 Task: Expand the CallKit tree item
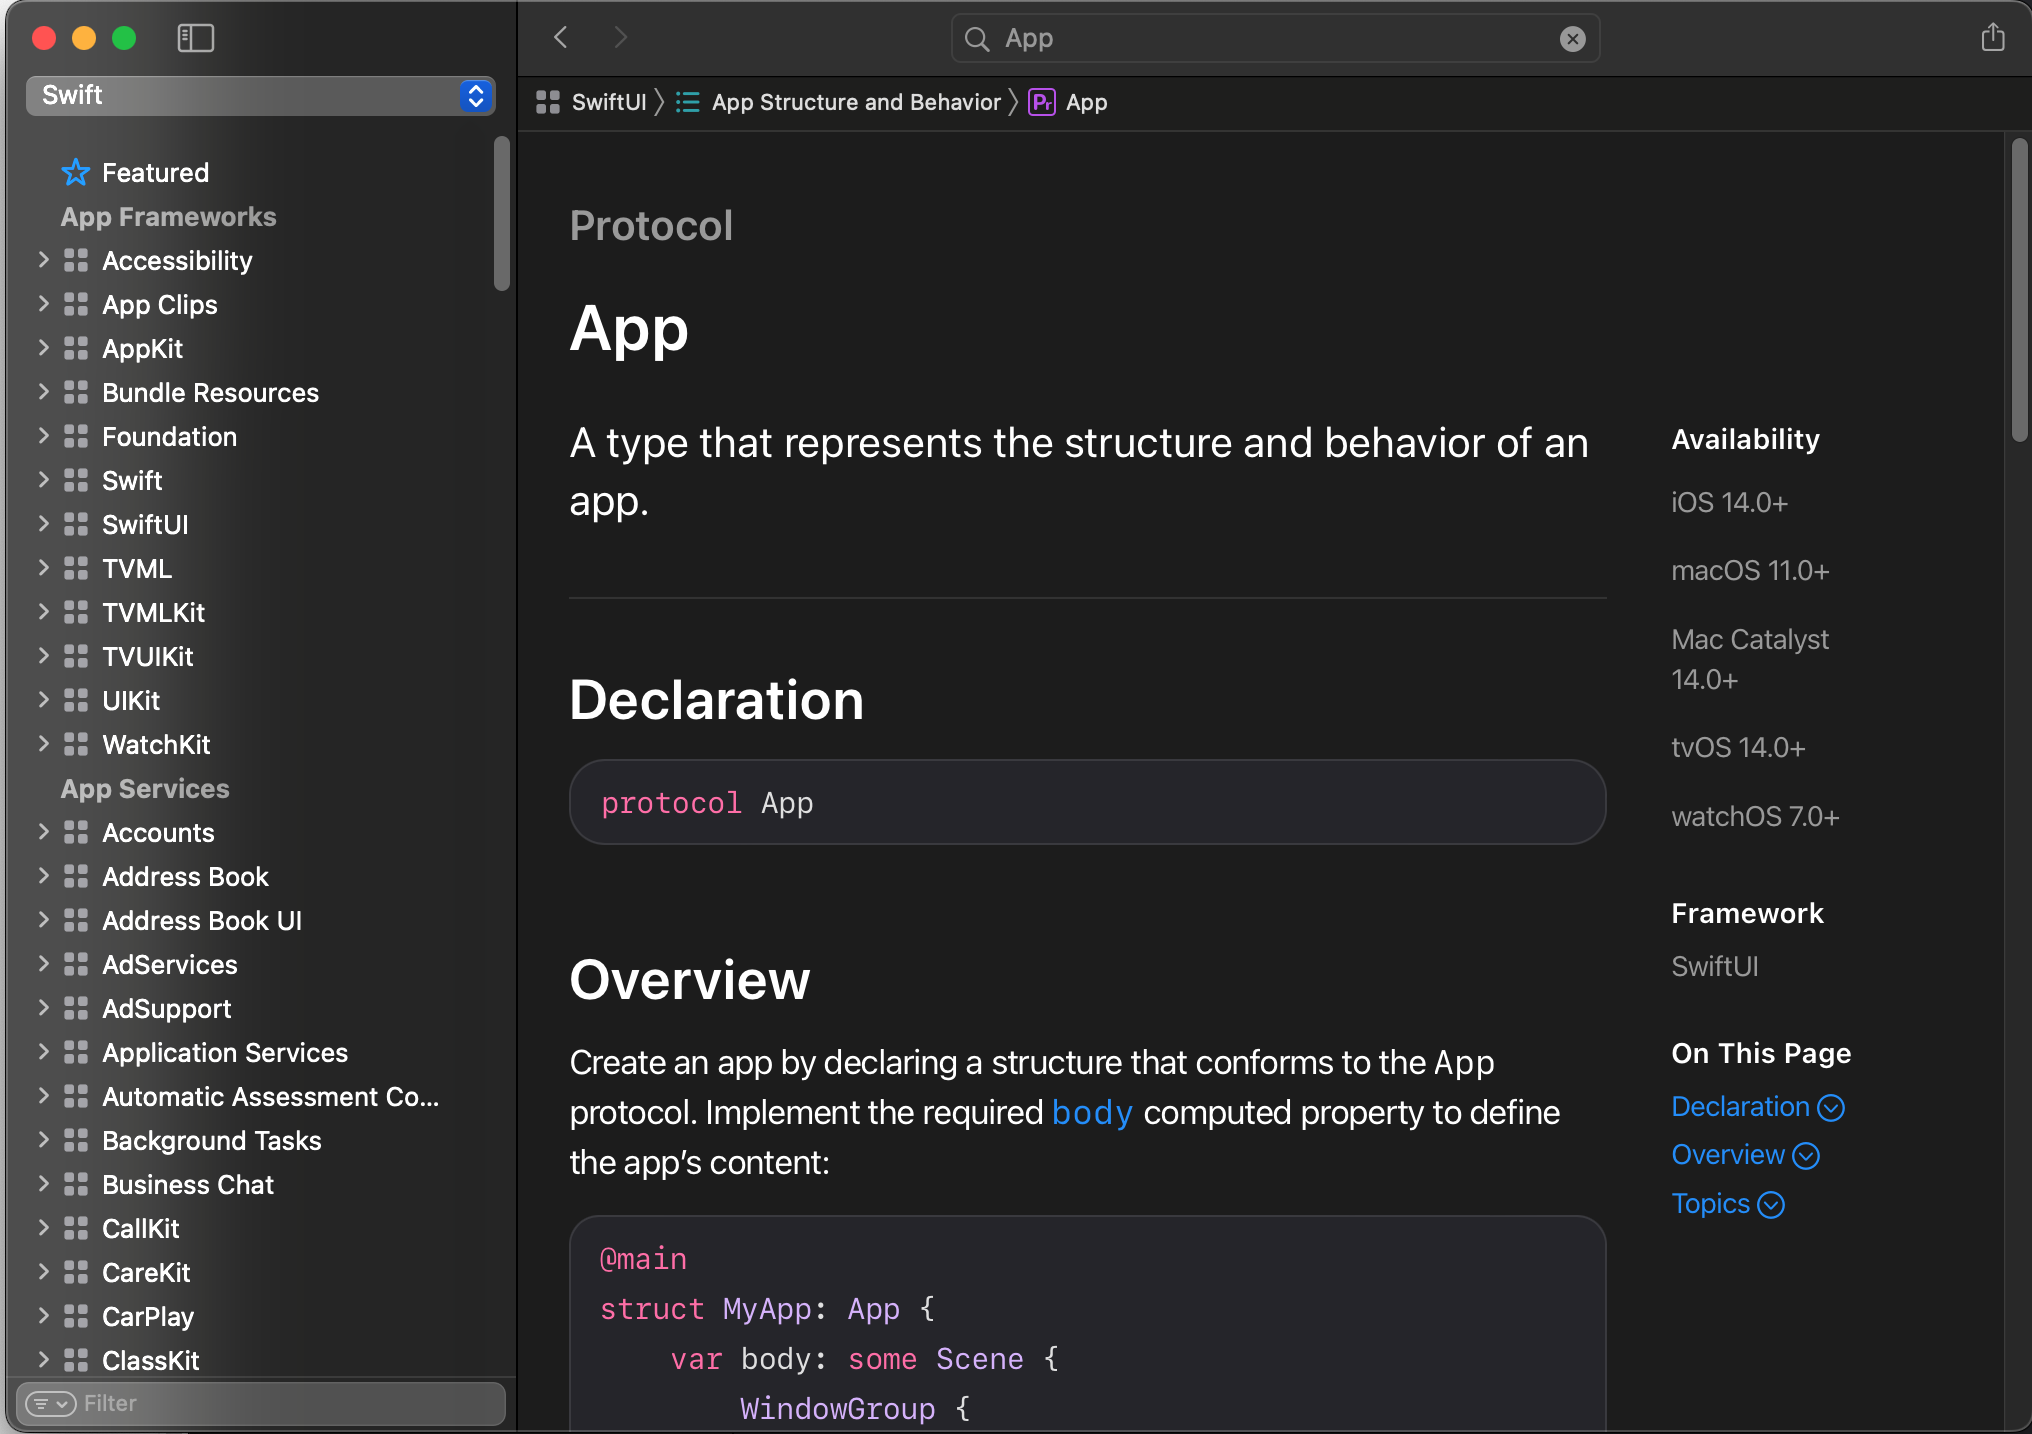43,1228
